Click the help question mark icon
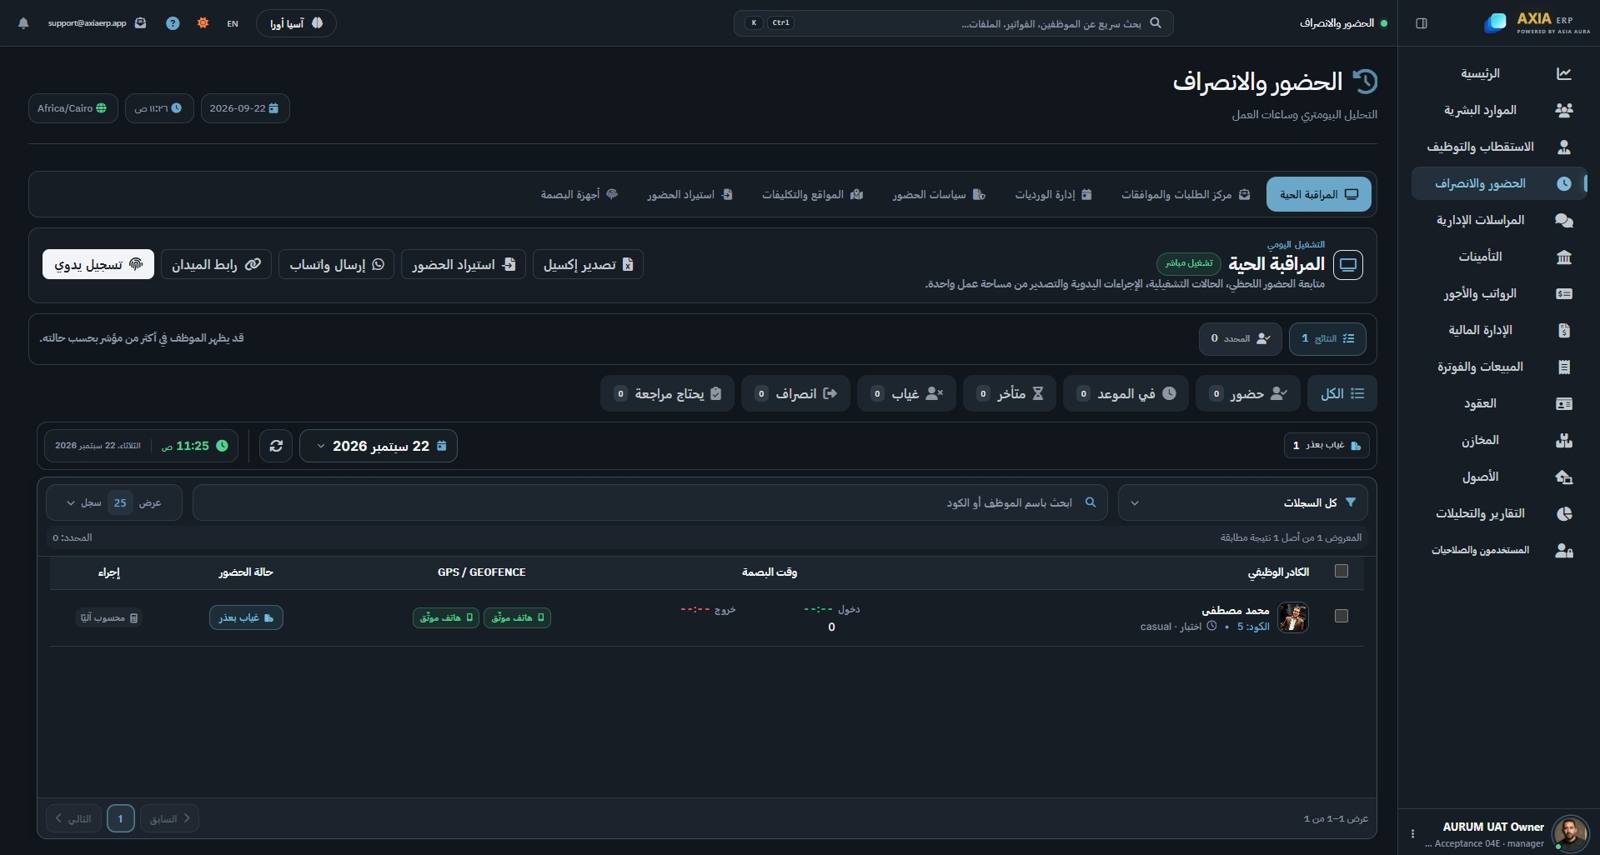 coord(173,23)
